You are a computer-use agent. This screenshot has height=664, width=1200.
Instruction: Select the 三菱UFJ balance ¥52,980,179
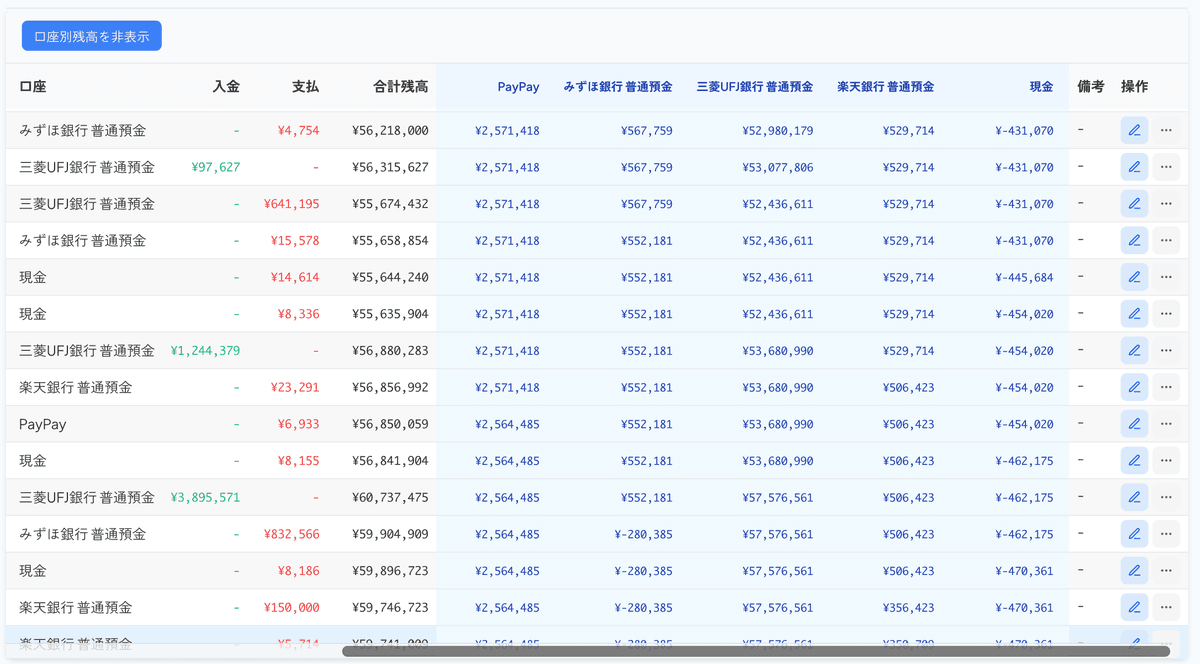tap(778, 130)
